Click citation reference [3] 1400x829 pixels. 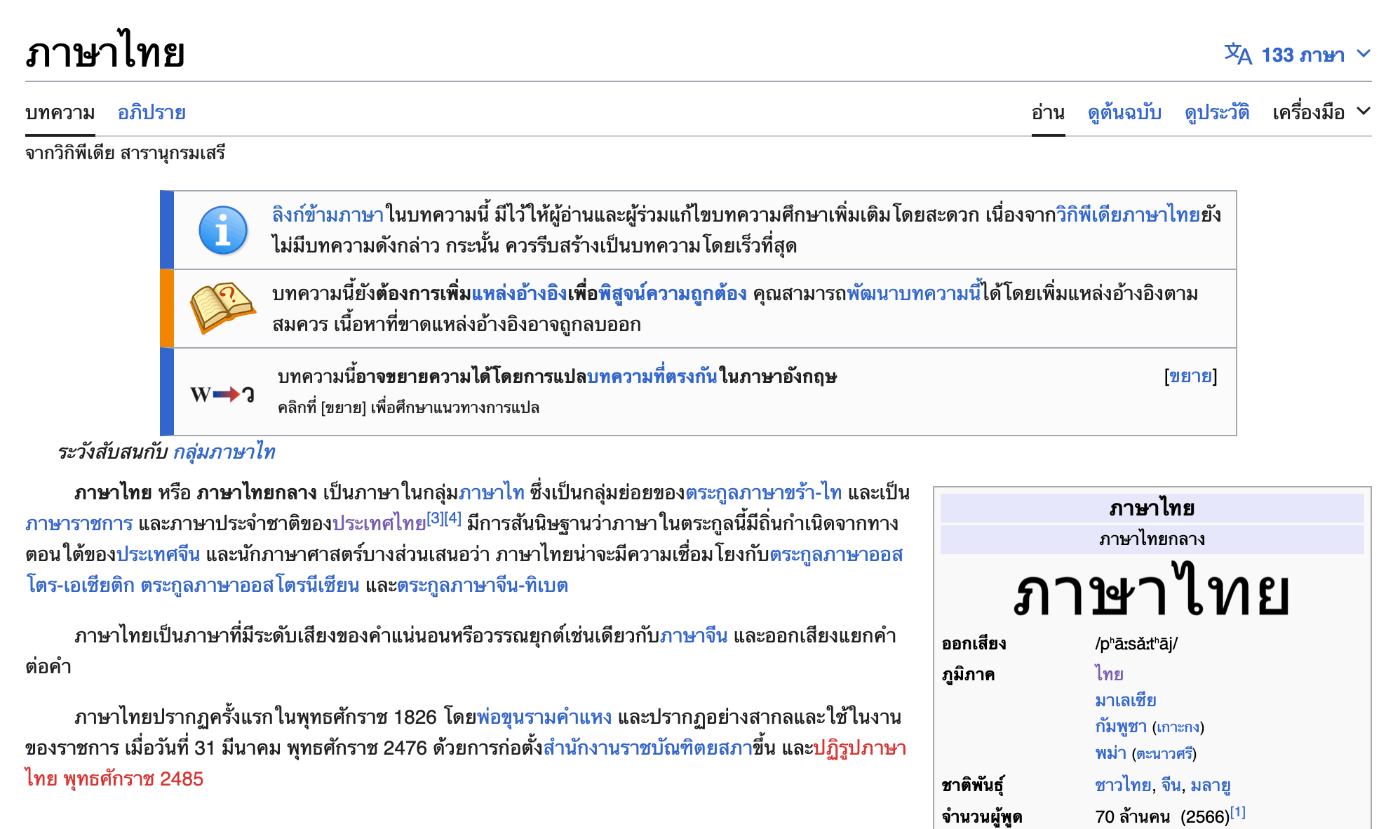click(x=435, y=518)
